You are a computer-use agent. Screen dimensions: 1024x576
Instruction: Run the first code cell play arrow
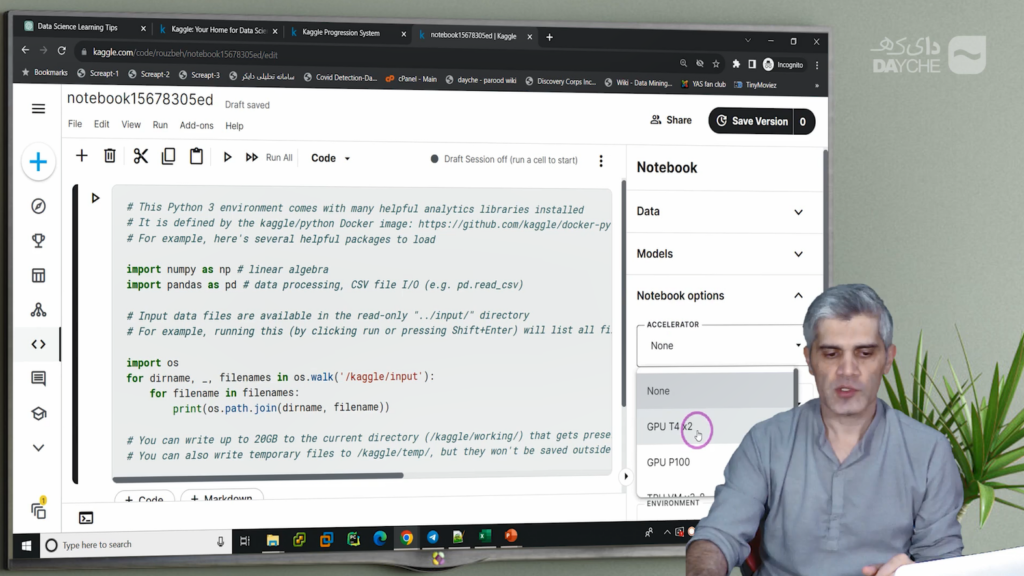pos(95,198)
